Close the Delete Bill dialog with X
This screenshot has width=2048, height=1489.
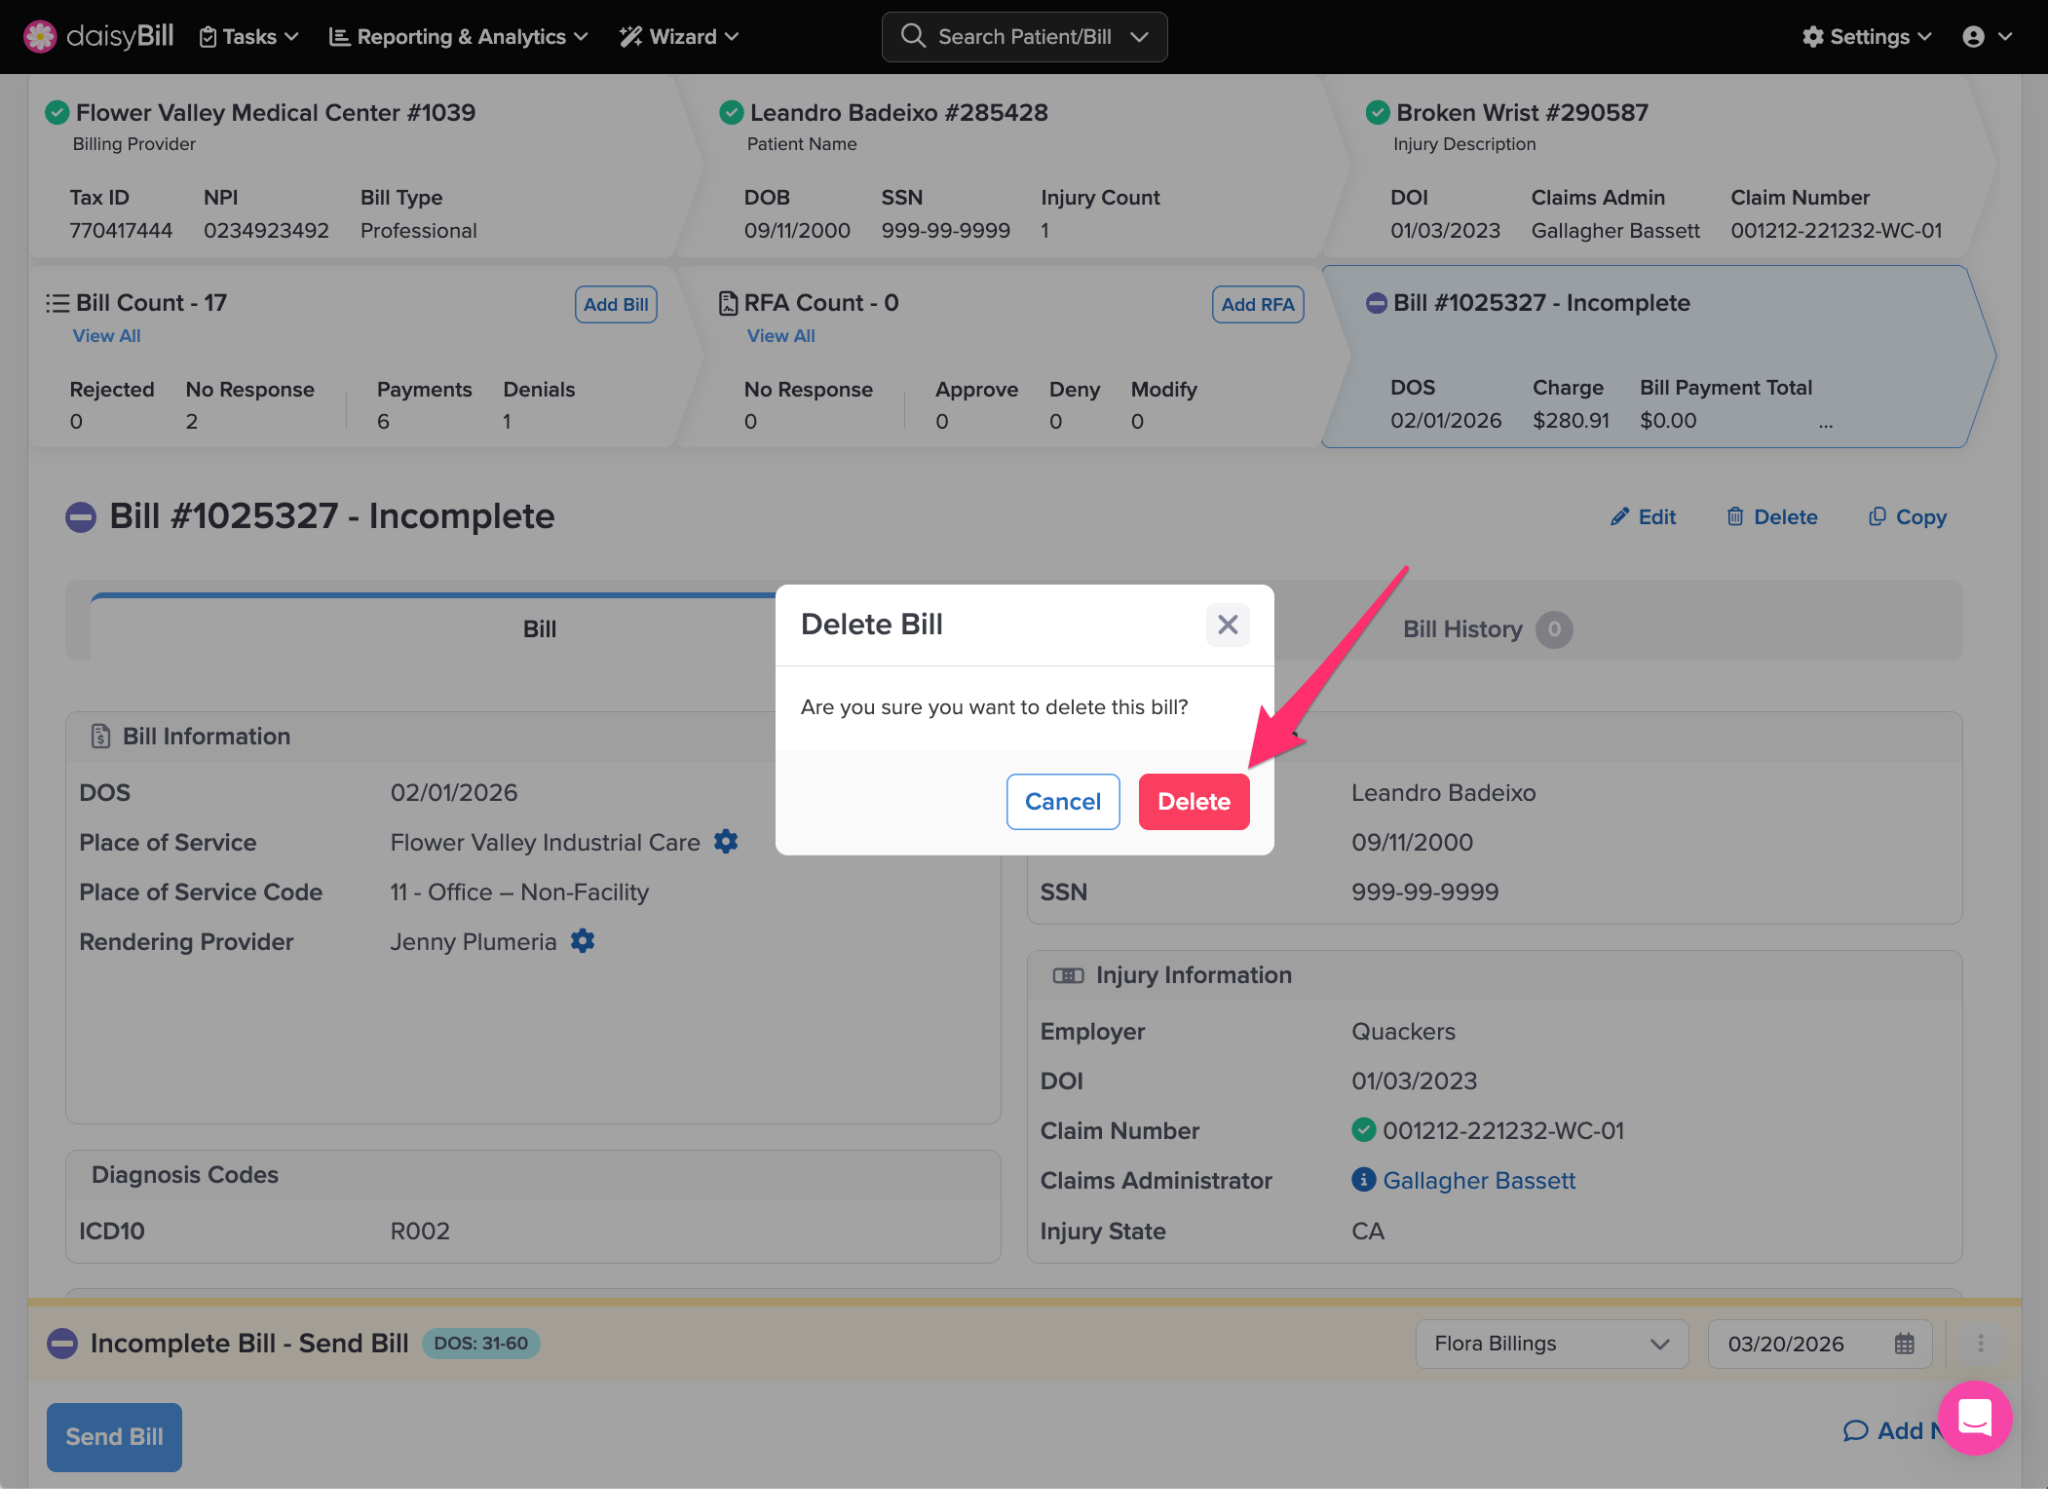[x=1227, y=625]
